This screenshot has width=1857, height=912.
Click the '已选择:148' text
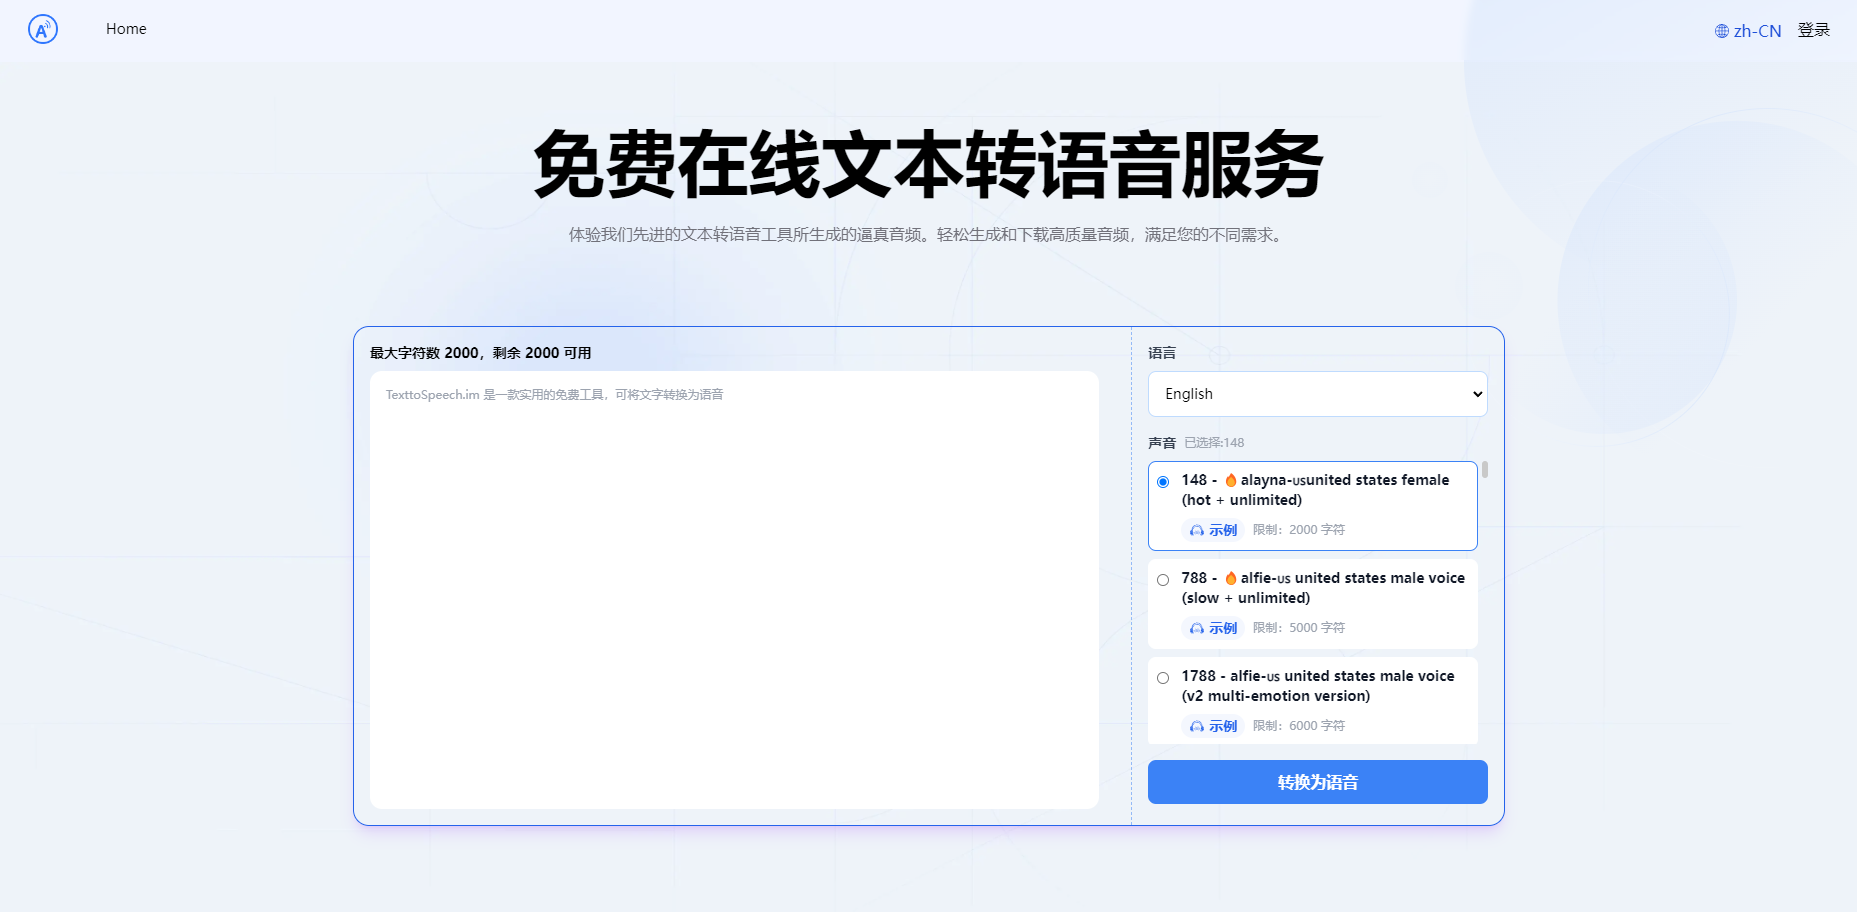coord(1214,443)
